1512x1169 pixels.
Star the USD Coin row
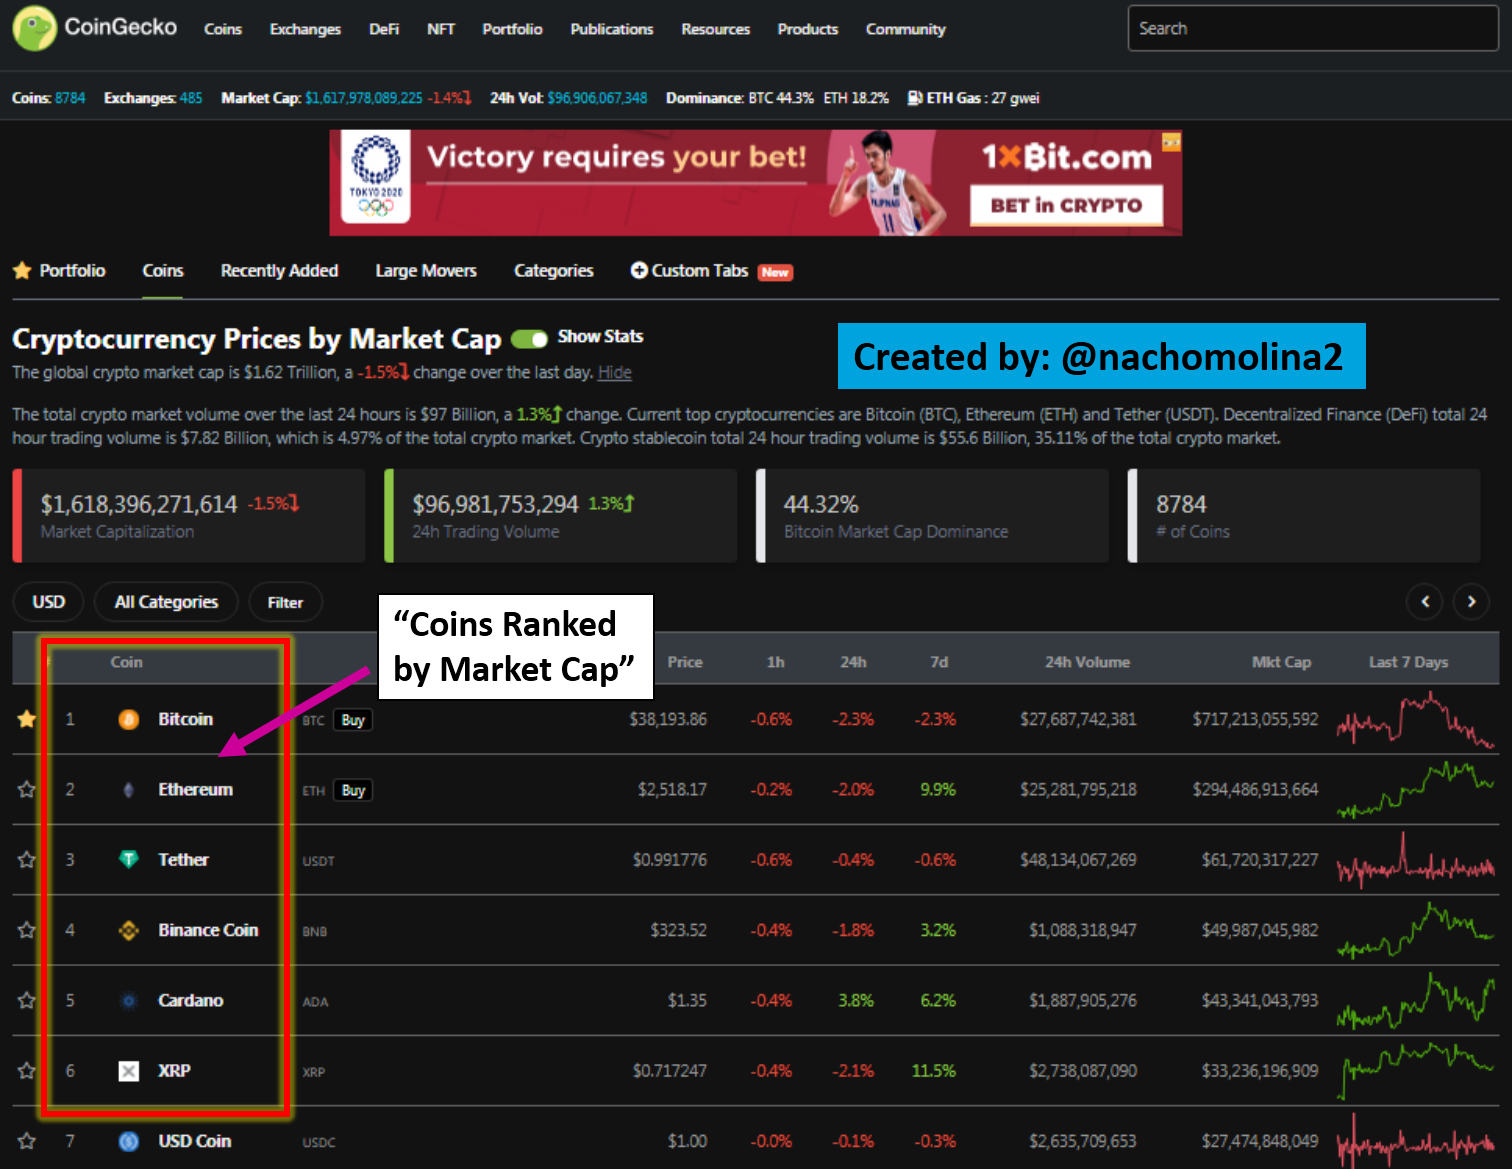click(27, 1141)
